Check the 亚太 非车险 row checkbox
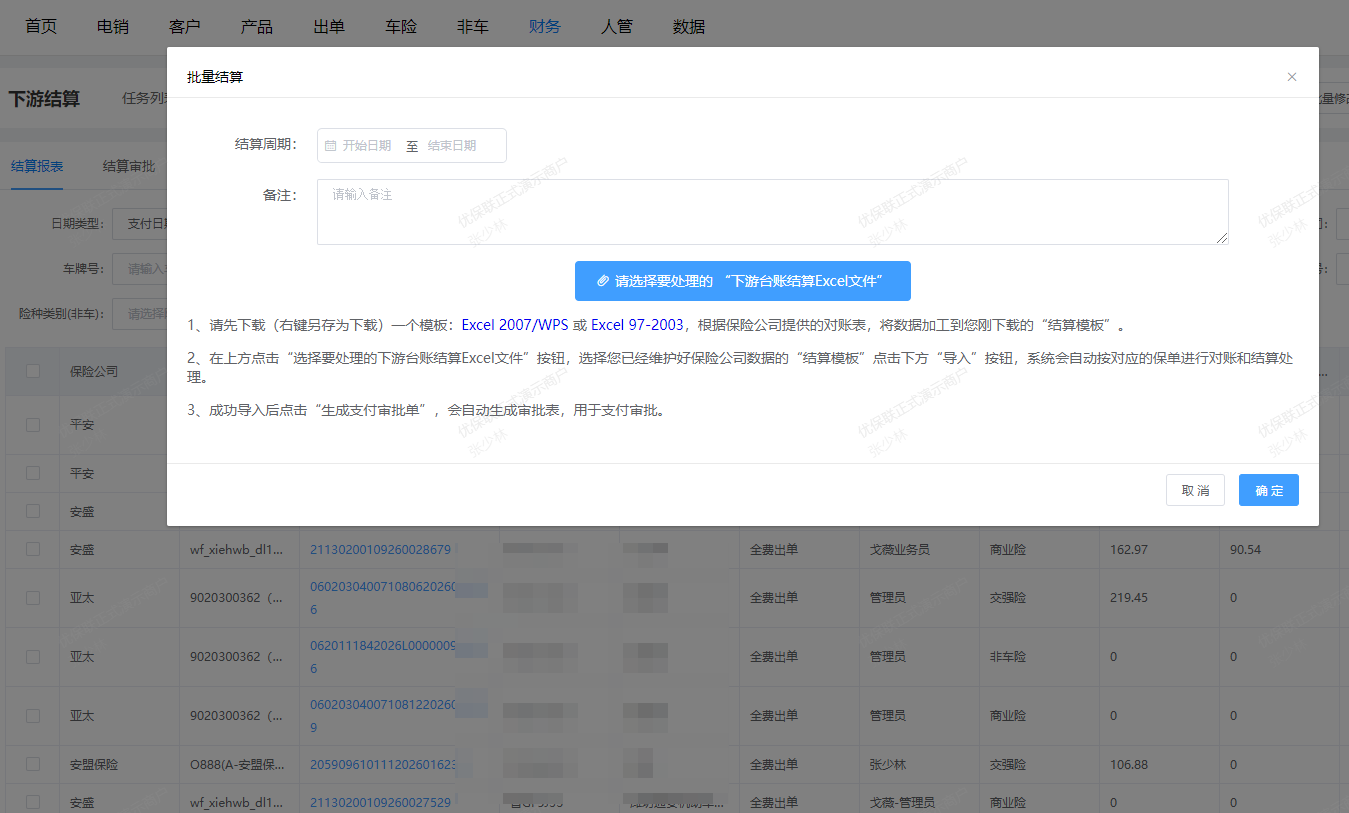The width and height of the screenshot is (1349, 813). pos(33,656)
